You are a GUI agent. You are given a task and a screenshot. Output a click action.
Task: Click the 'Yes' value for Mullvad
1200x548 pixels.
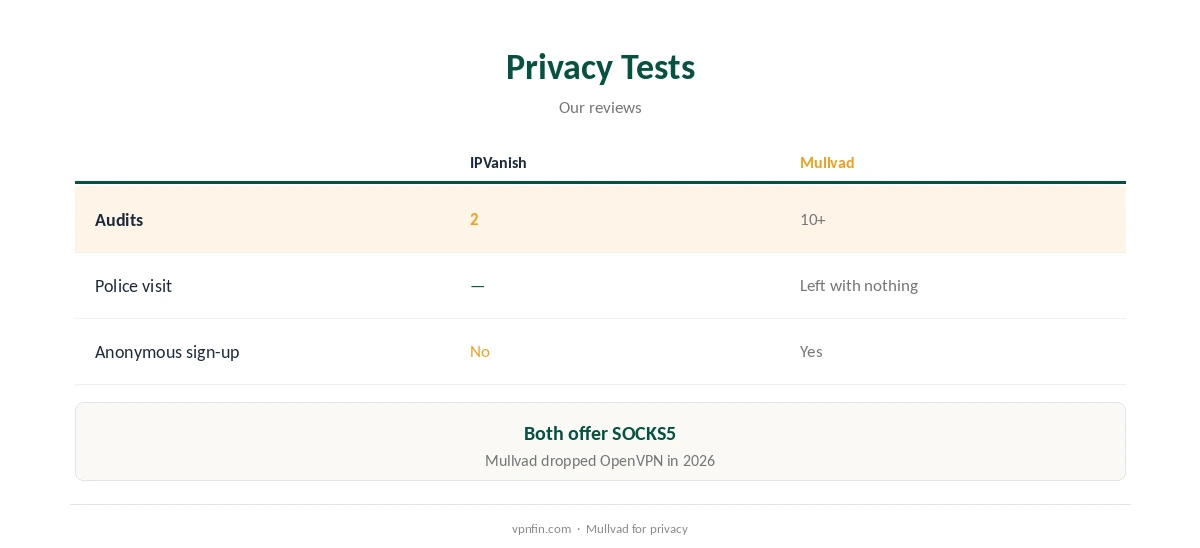coord(811,351)
